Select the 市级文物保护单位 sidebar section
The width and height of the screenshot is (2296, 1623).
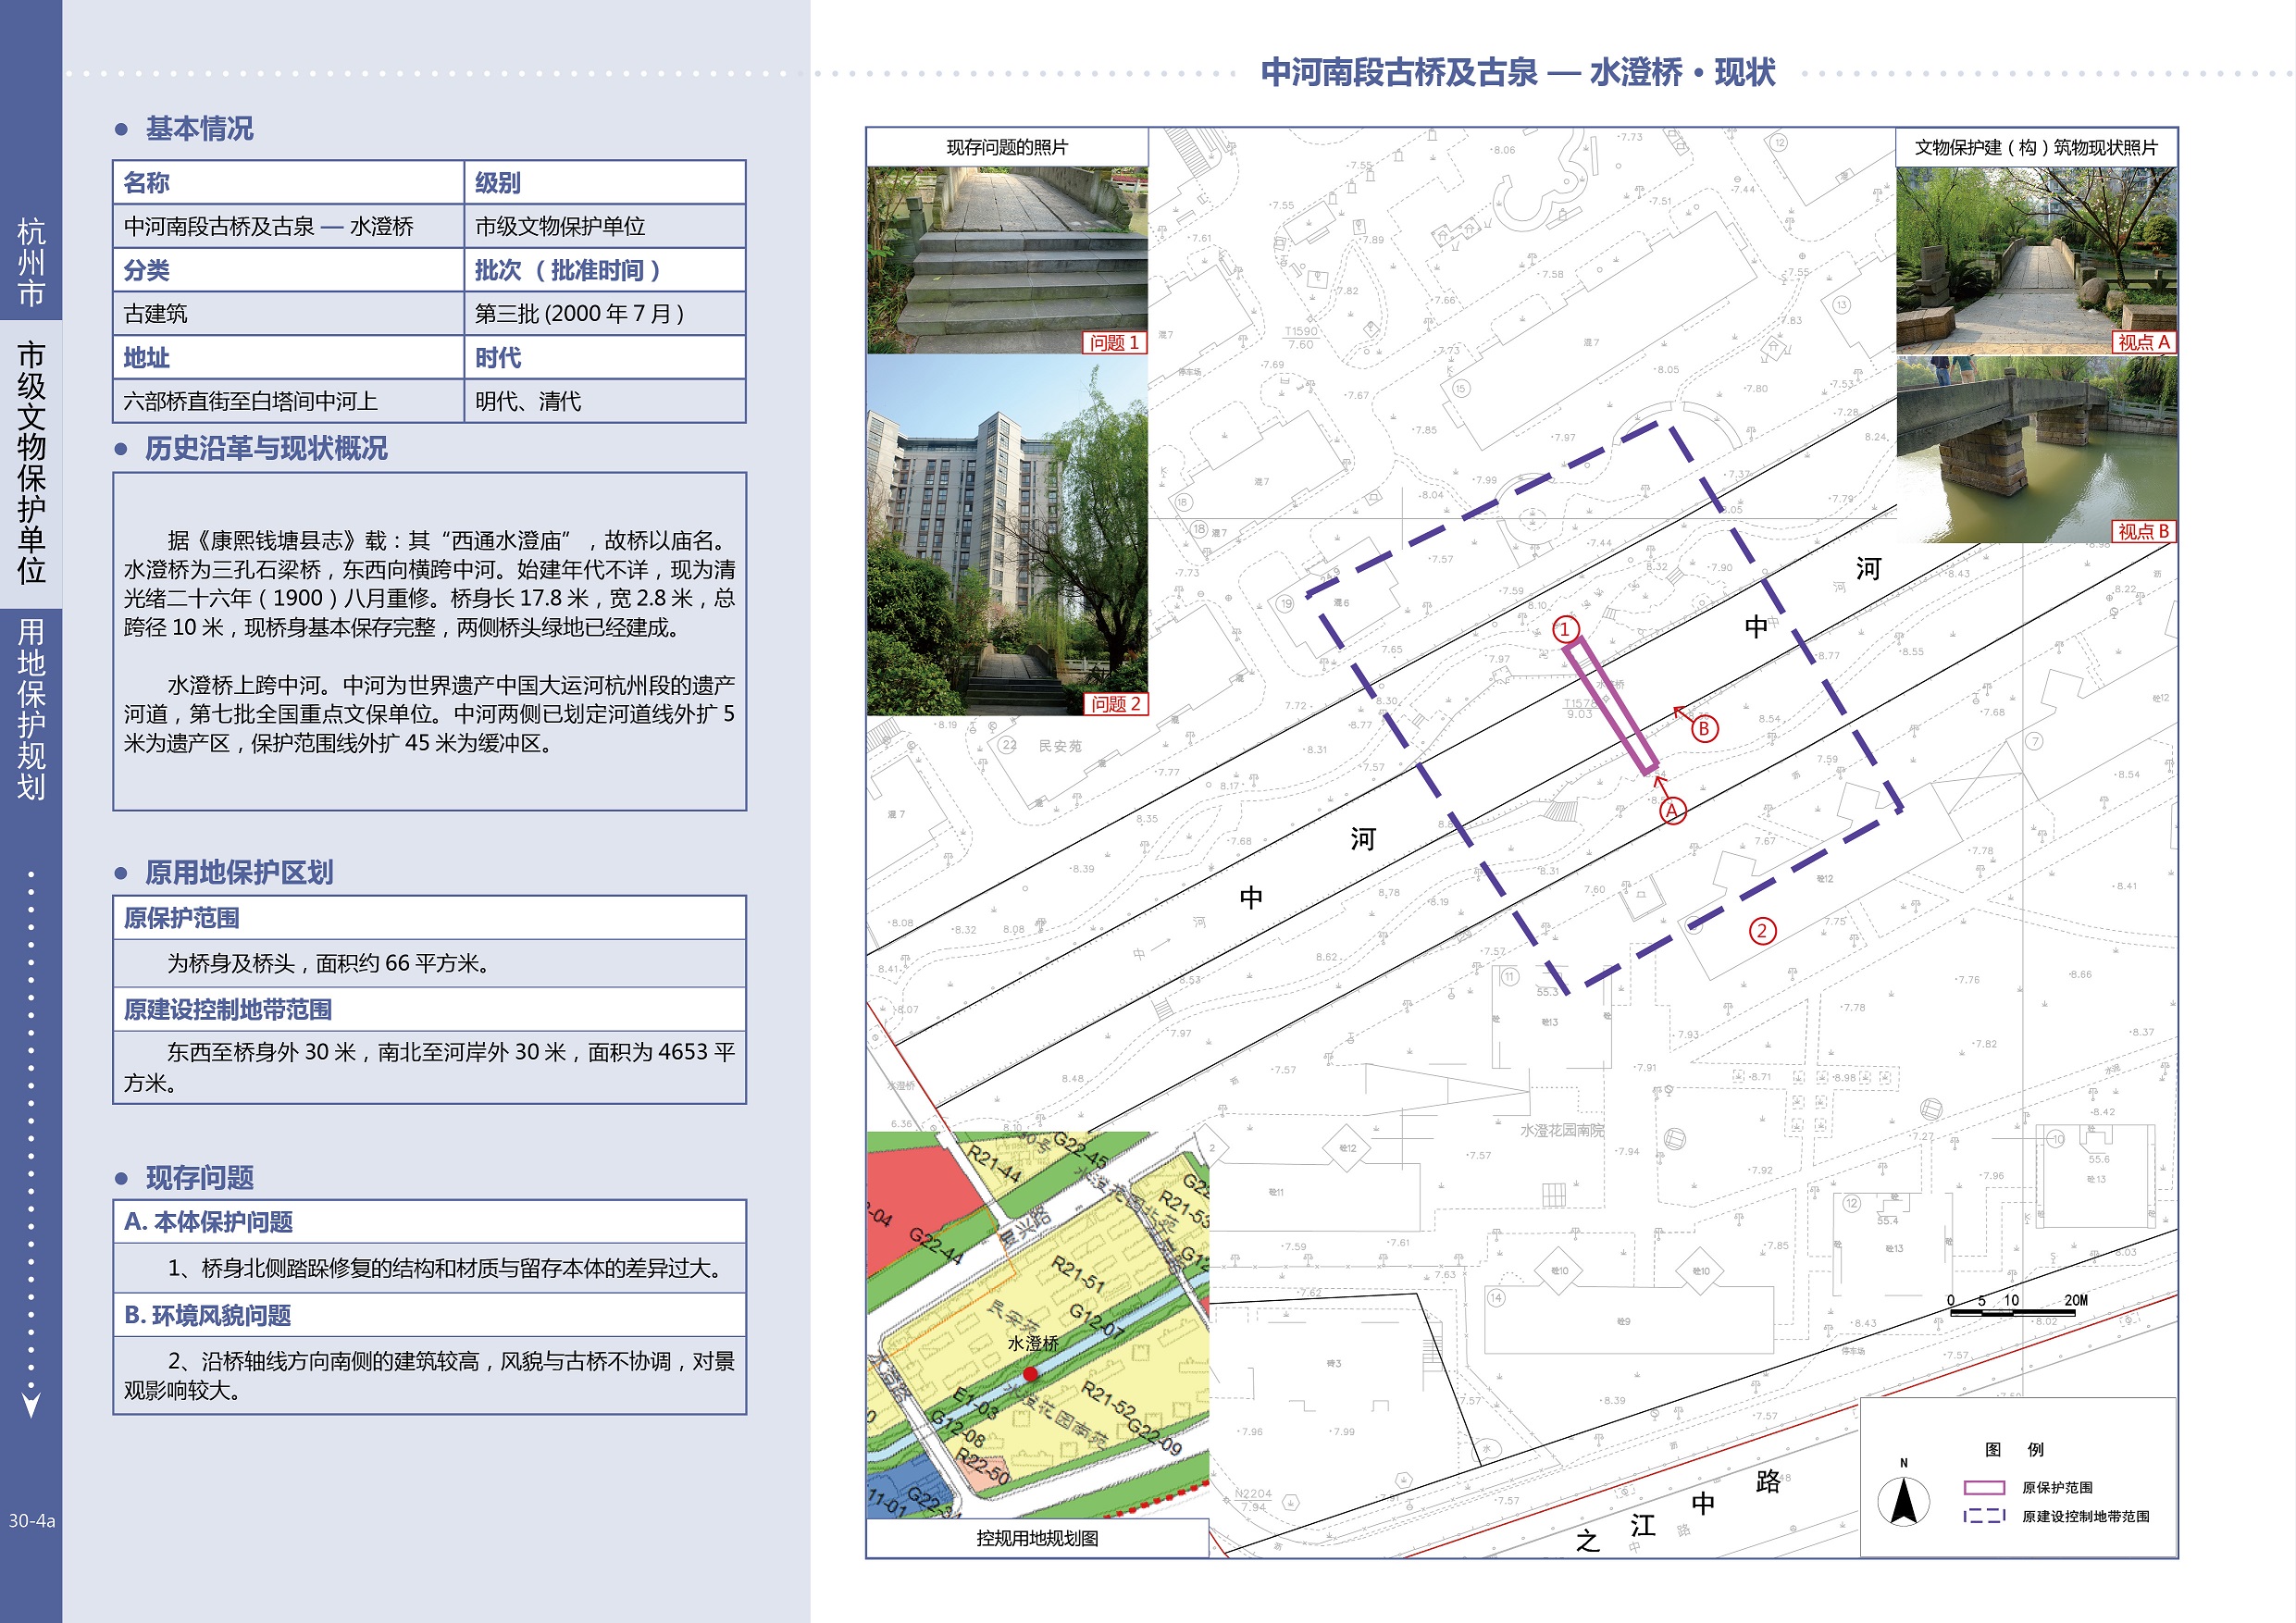tap(31, 462)
